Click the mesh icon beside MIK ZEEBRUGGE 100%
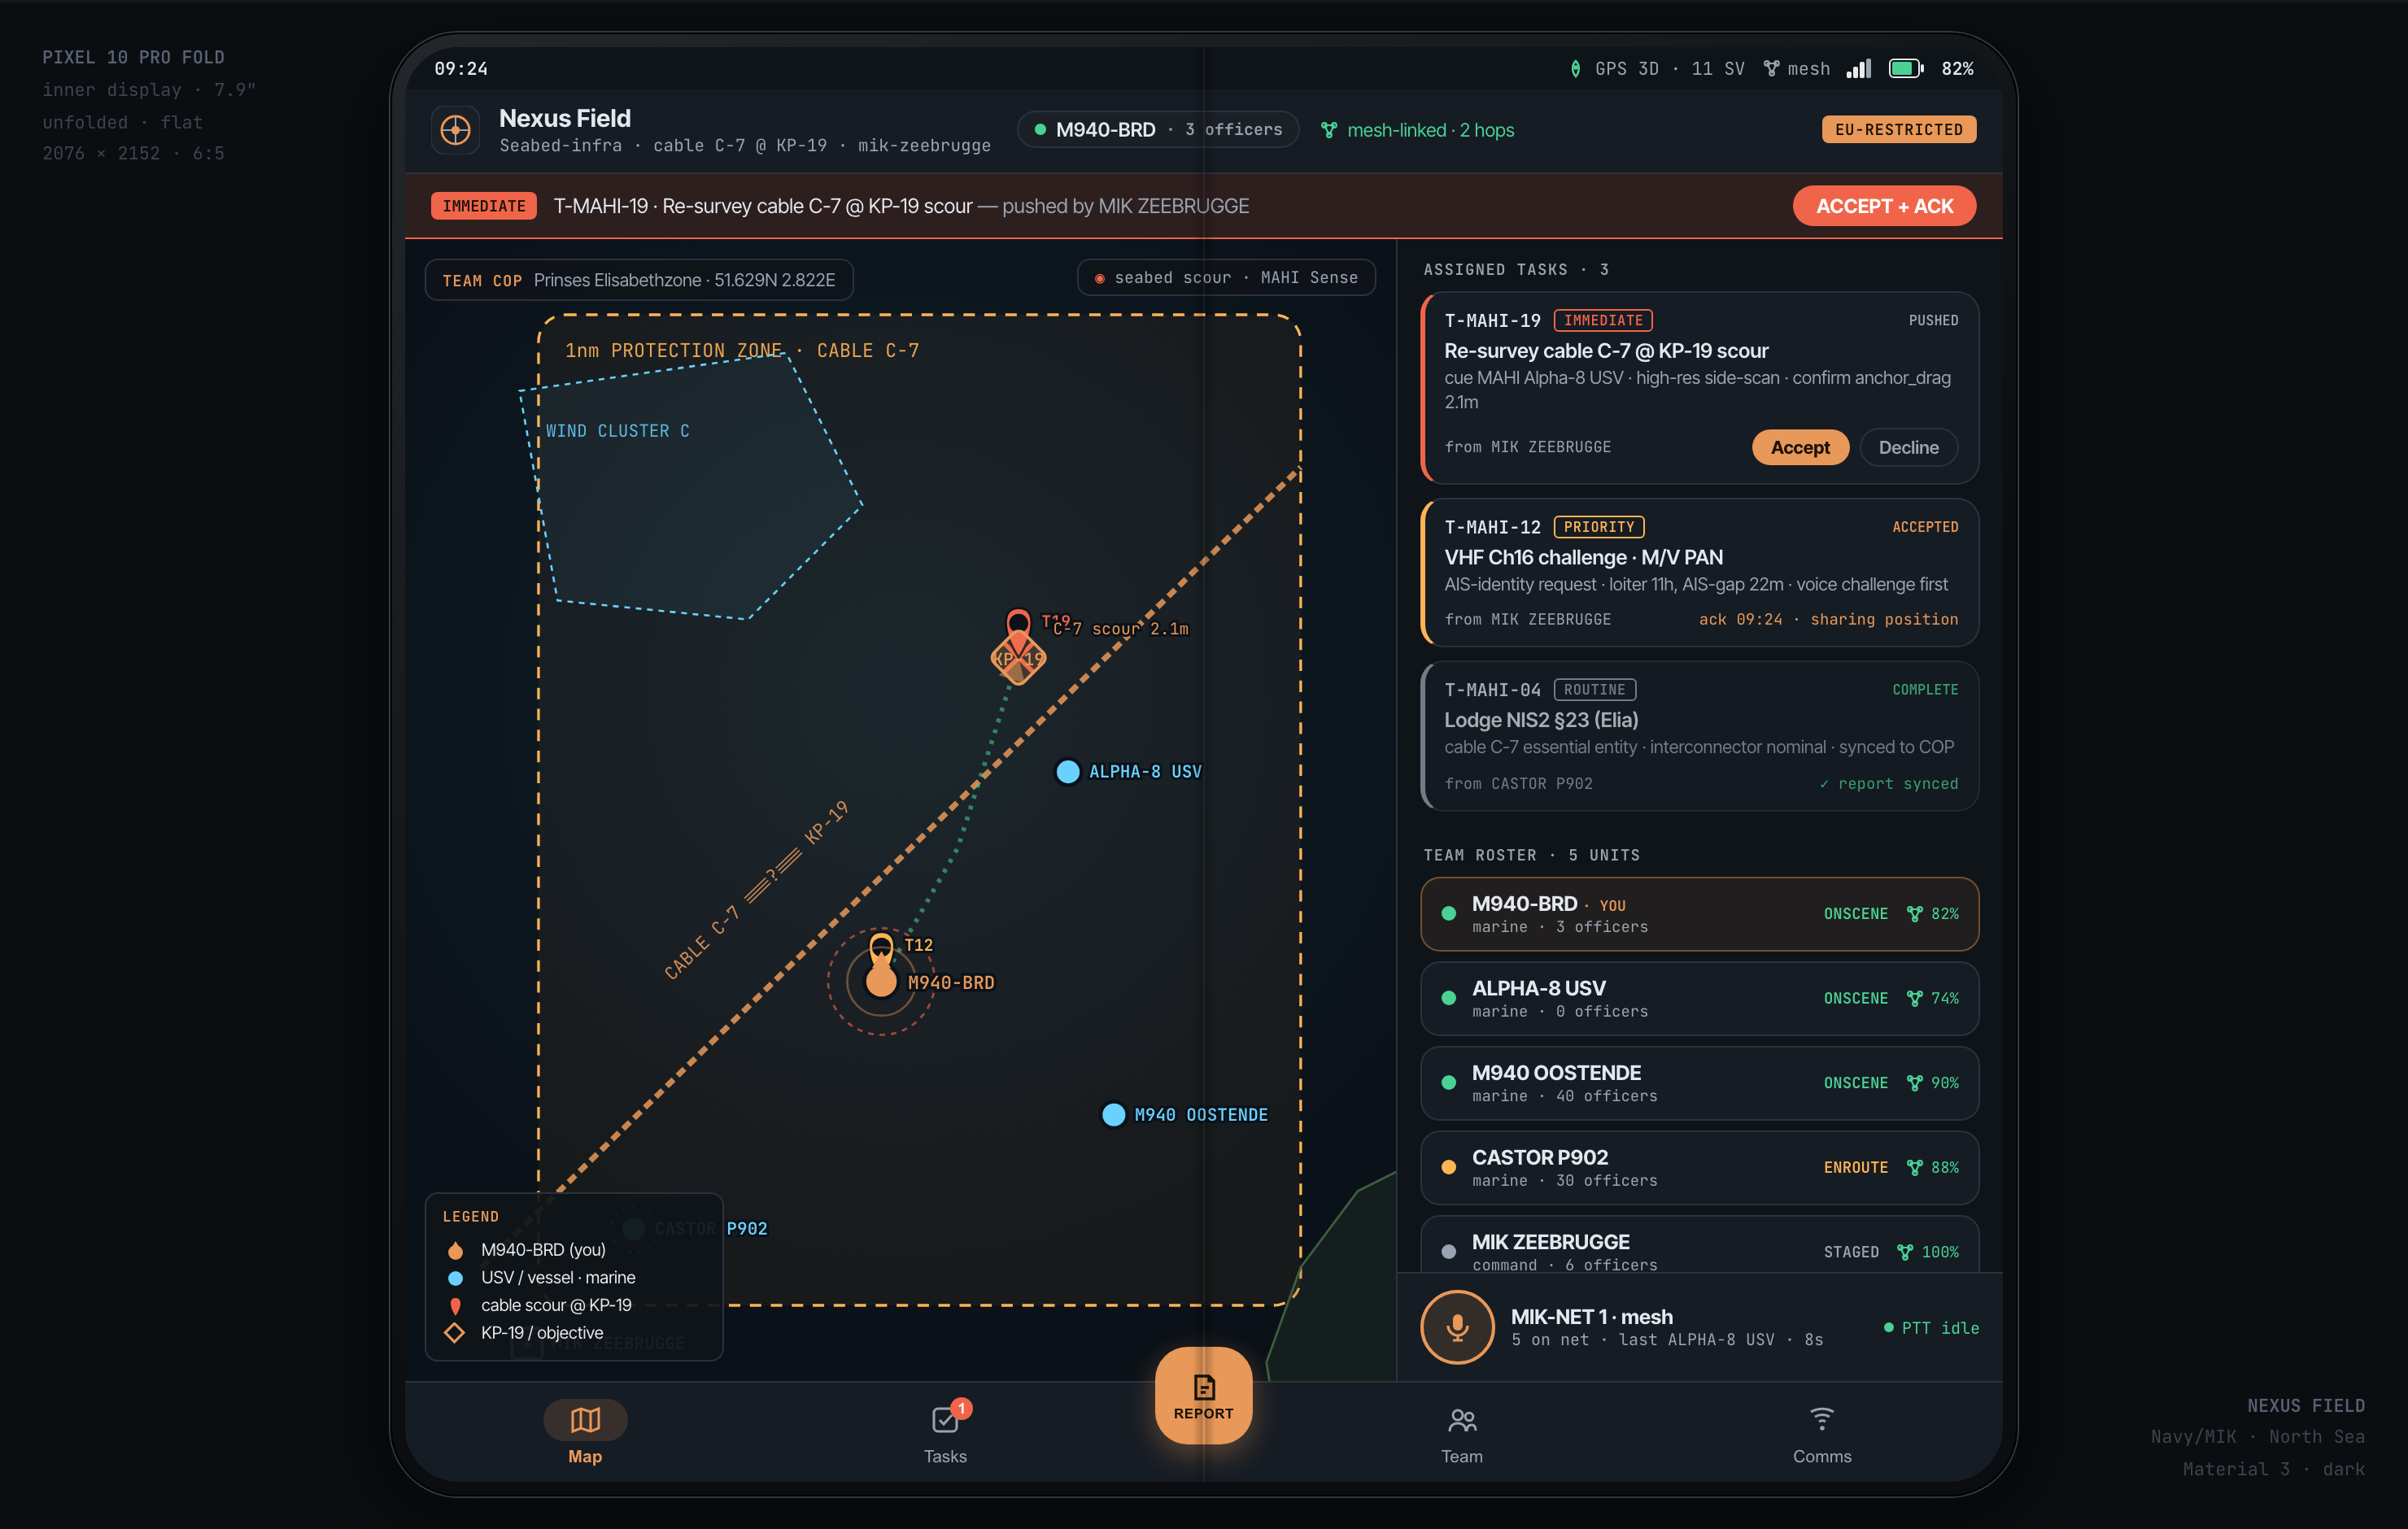This screenshot has height=1529, width=2408. coord(1904,1252)
